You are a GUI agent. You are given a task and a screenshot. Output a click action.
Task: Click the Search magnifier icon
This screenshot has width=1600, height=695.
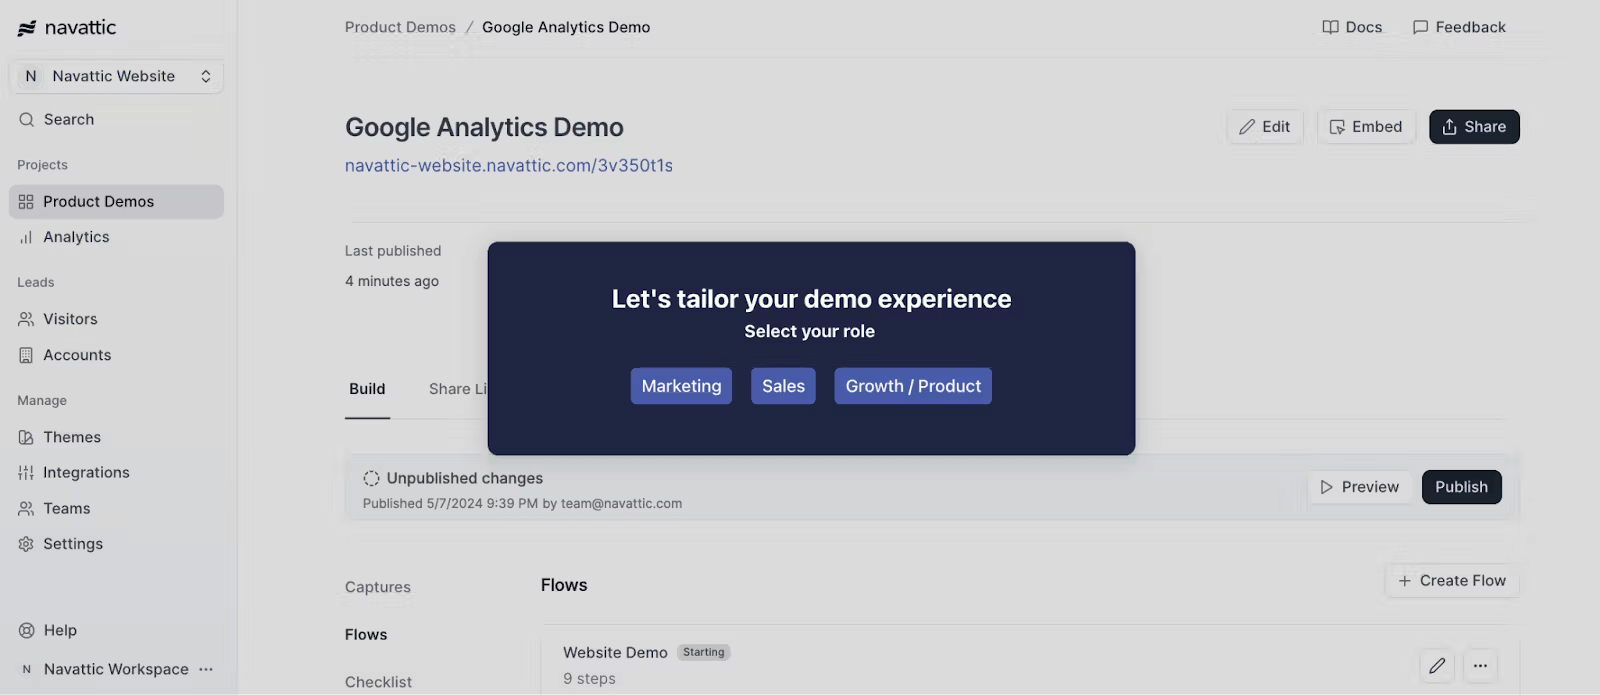pos(27,120)
